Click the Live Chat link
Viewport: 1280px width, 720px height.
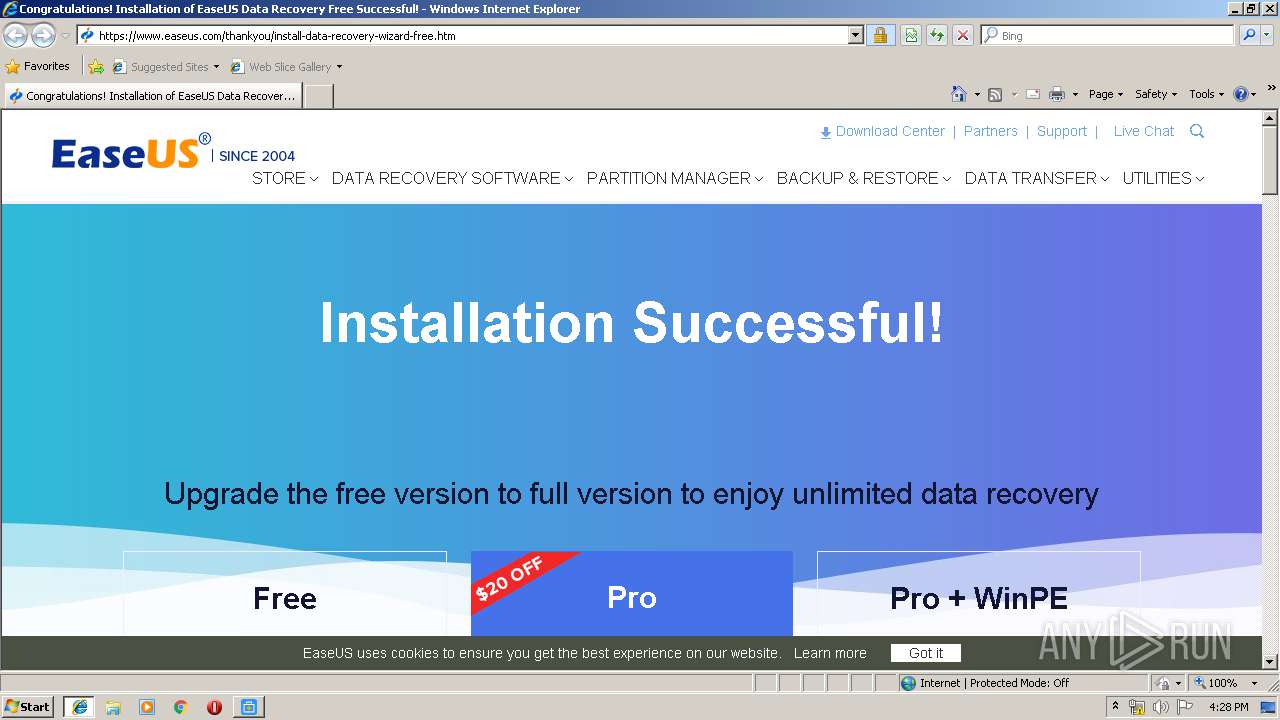1144,131
